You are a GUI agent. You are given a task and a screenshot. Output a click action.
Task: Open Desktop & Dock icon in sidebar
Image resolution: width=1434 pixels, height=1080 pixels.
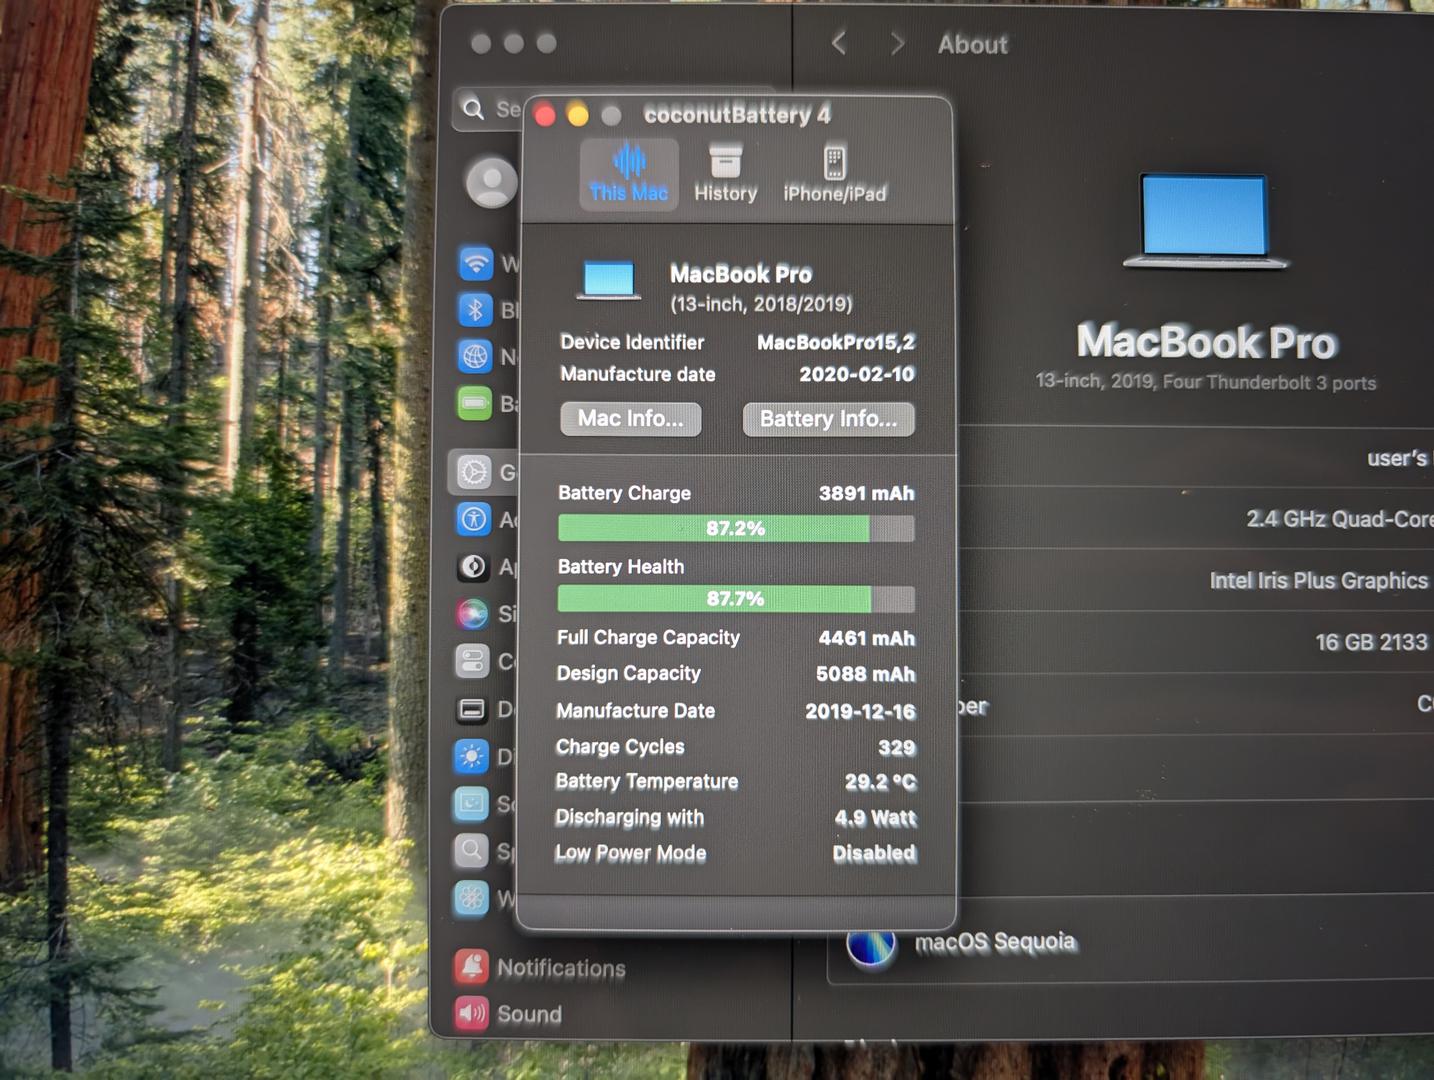pos(472,709)
